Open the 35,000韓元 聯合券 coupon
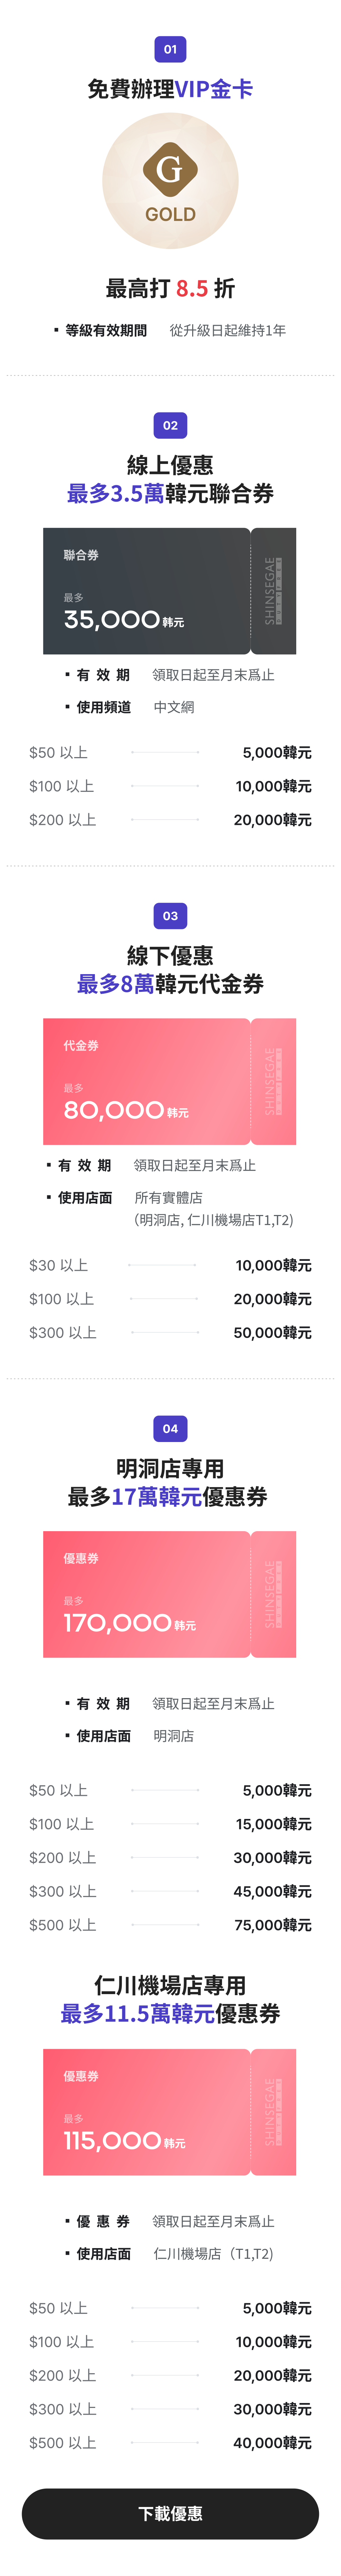 [x=170, y=591]
